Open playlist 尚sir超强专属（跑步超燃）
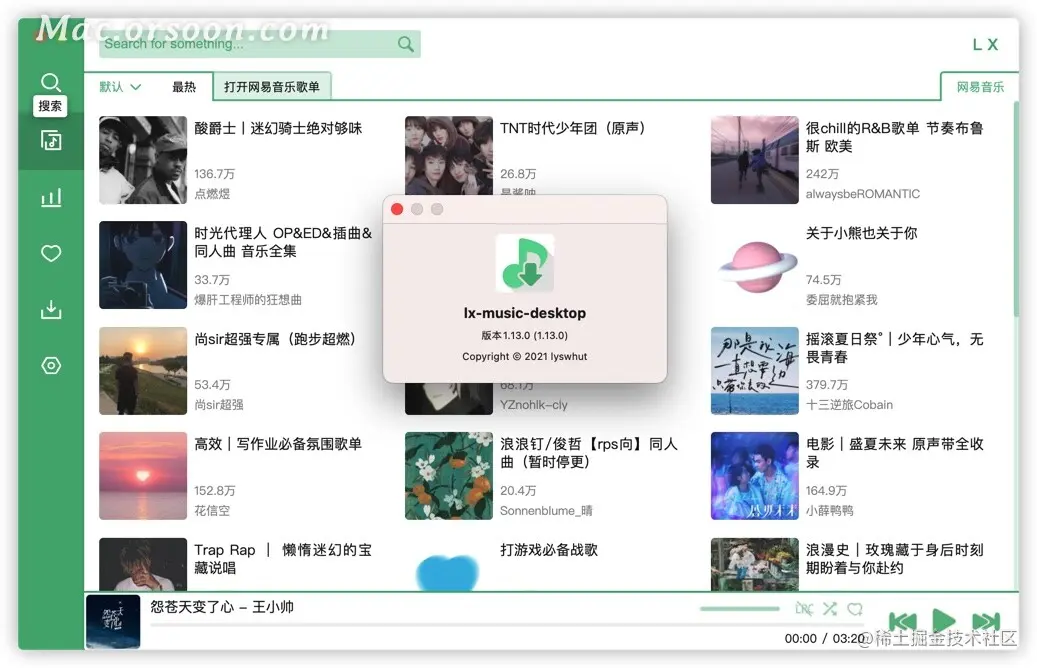Screen dimensions: 1037x668 click(278, 339)
